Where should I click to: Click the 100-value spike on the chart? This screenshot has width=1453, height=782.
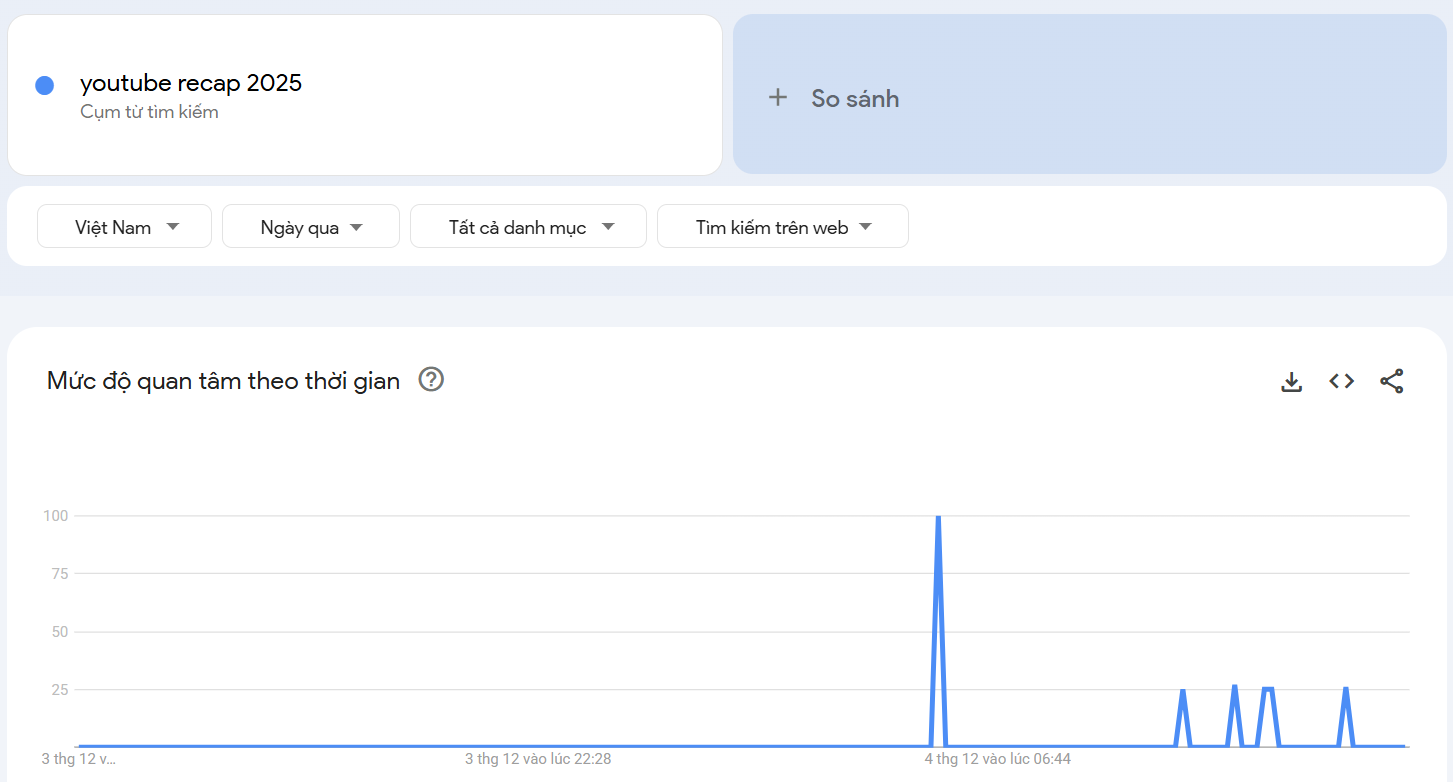[x=938, y=518]
